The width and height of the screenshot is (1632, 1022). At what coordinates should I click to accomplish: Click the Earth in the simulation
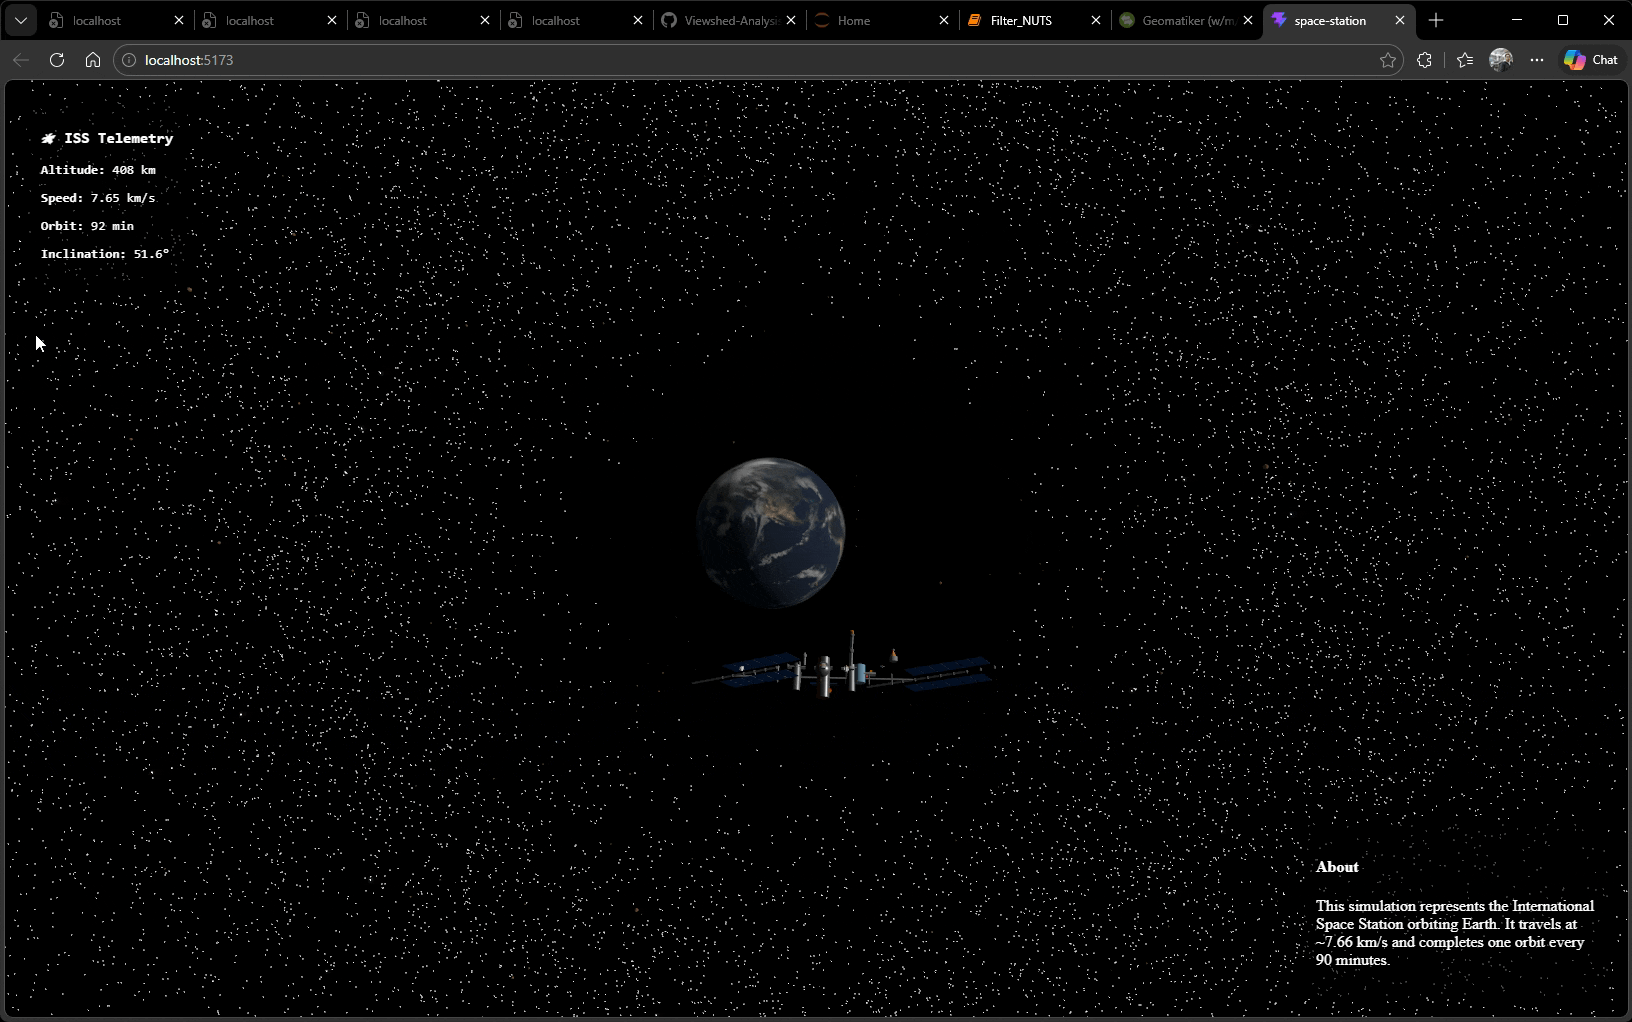pyautogui.click(x=770, y=533)
